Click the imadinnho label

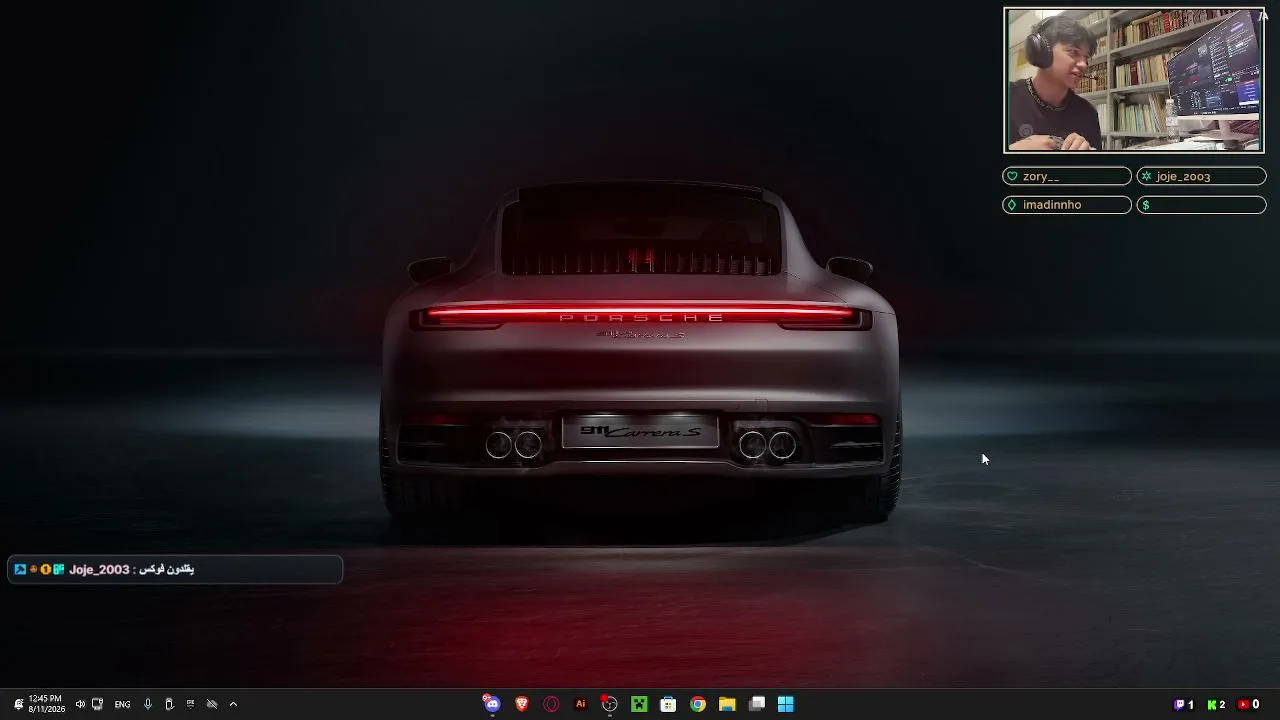(1067, 204)
